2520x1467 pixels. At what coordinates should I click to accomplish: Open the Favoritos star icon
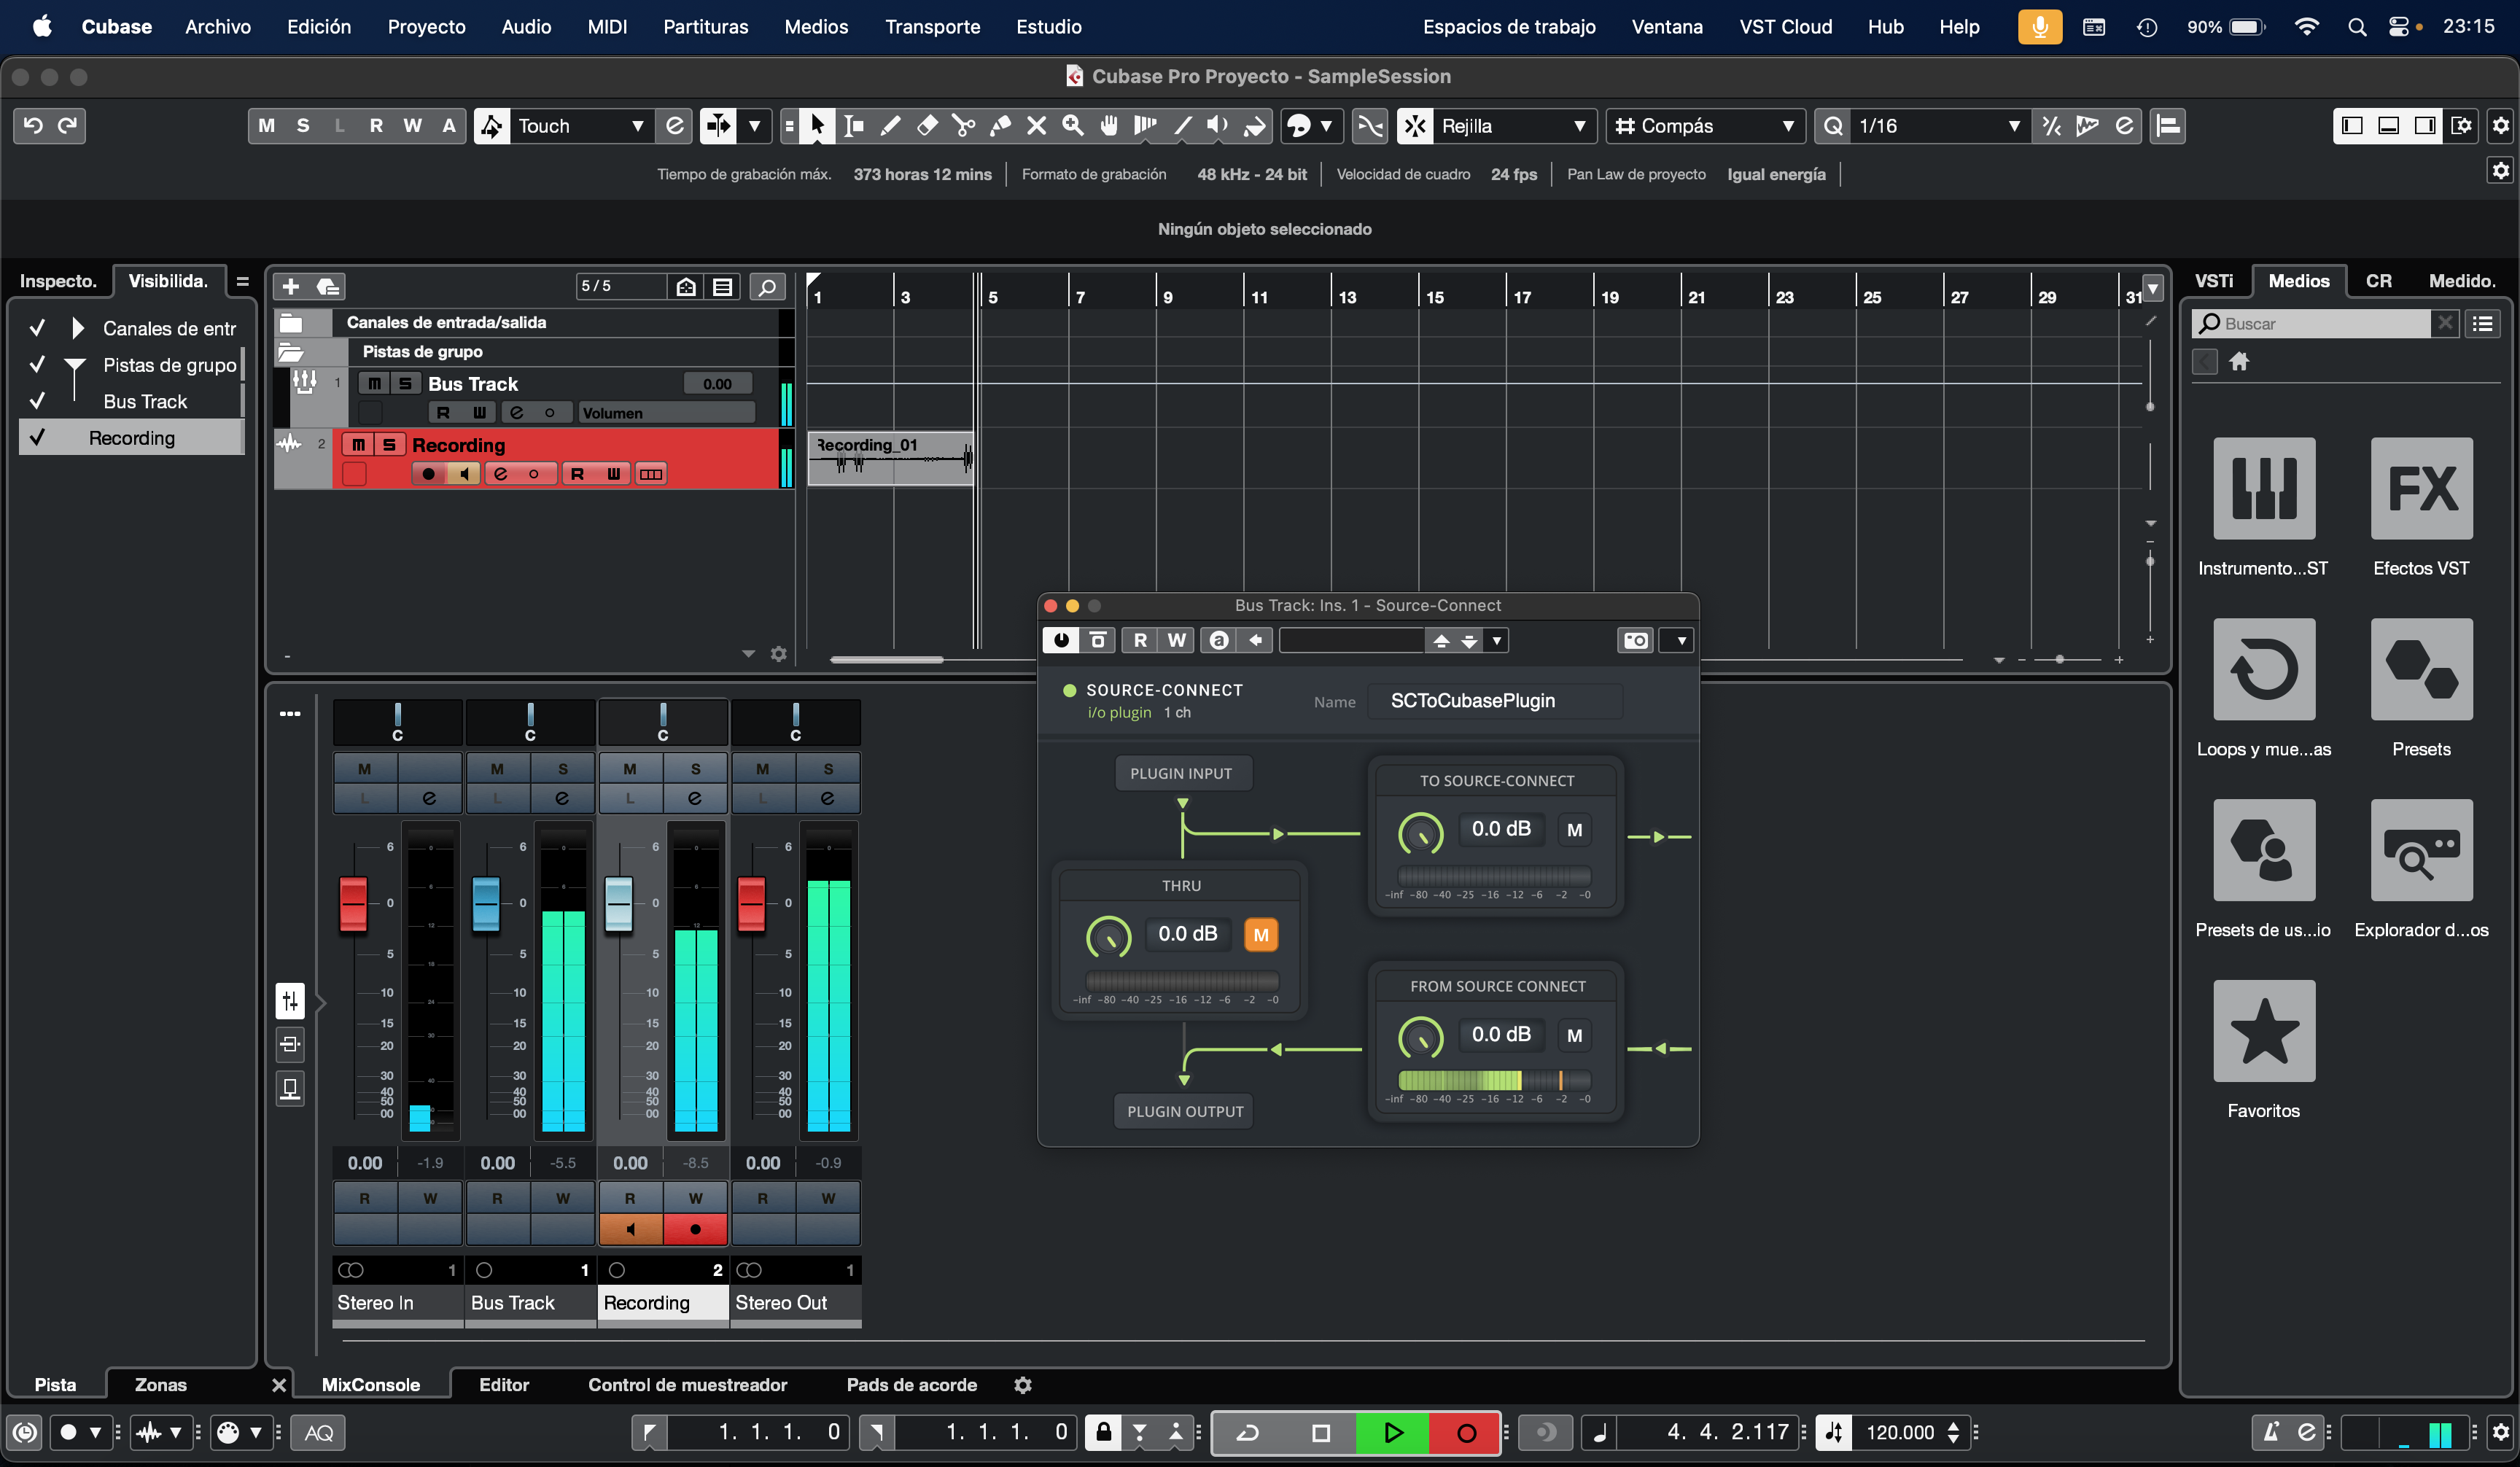click(2263, 1031)
